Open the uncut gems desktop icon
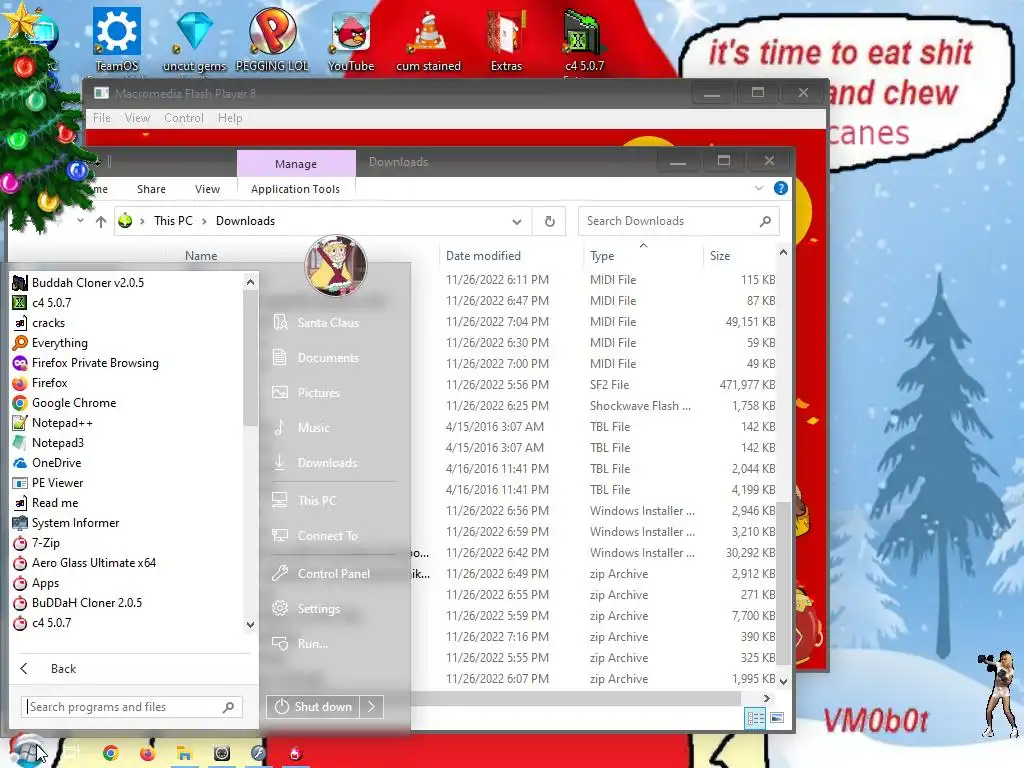This screenshot has height=768, width=1024. click(x=194, y=39)
